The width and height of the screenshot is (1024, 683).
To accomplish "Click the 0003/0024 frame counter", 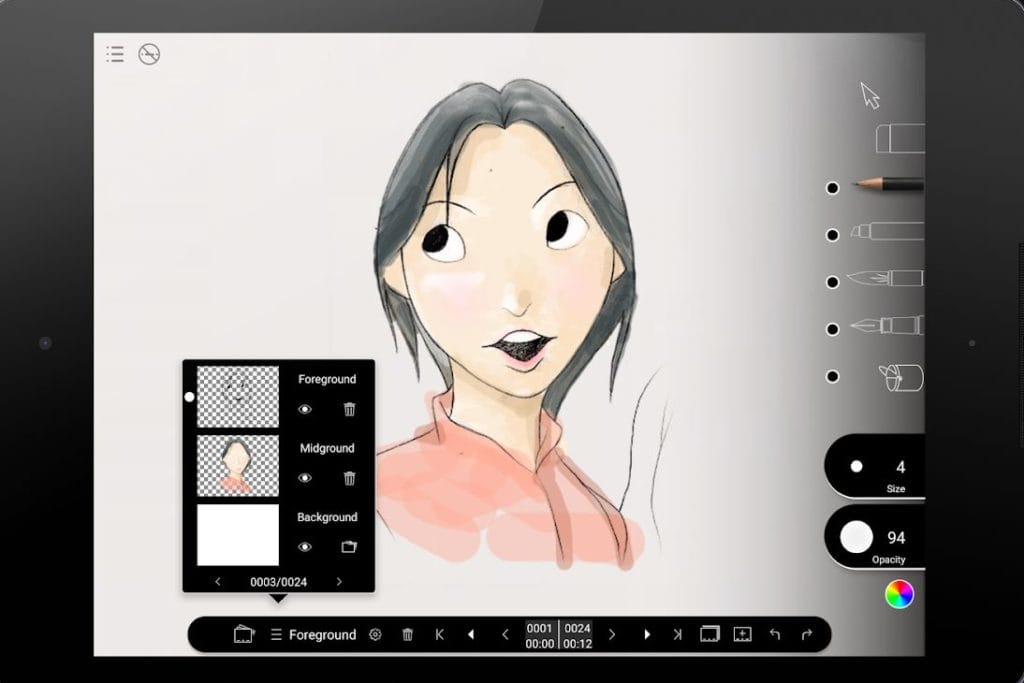I will 278,582.
